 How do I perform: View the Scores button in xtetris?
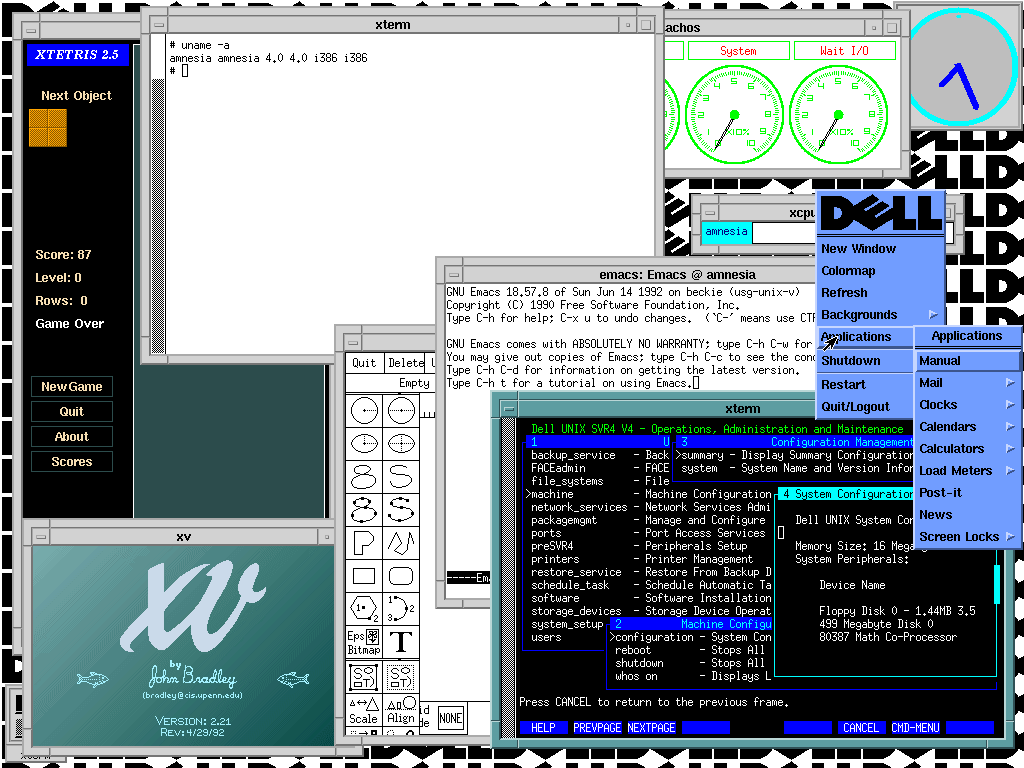tap(72, 462)
